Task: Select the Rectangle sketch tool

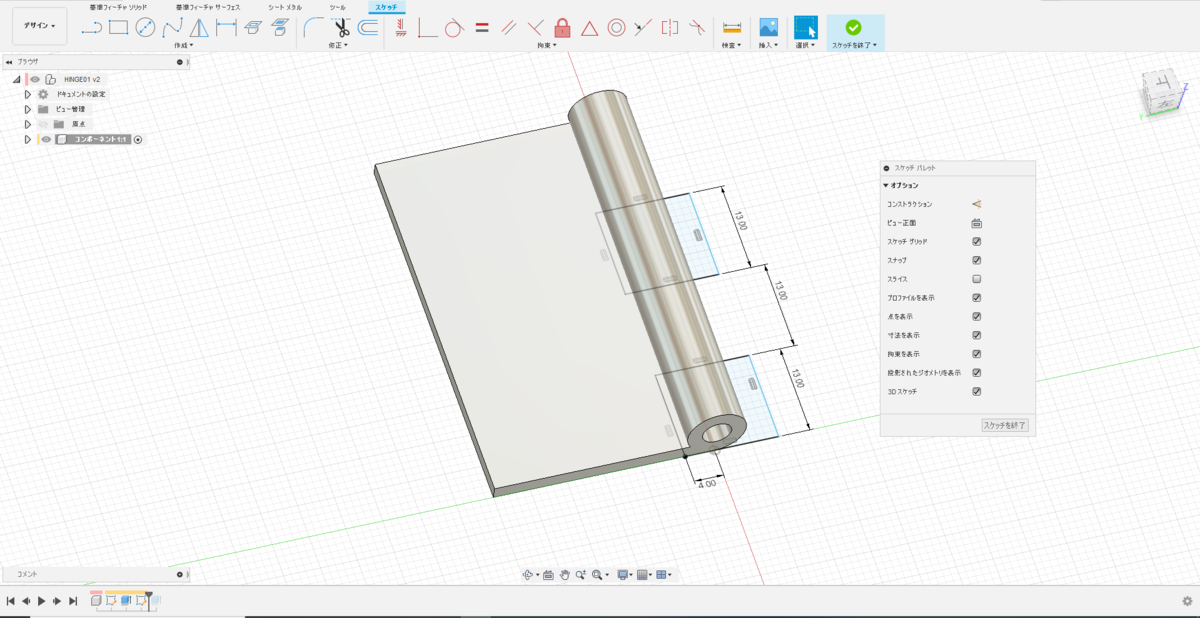Action: (x=118, y=28)
